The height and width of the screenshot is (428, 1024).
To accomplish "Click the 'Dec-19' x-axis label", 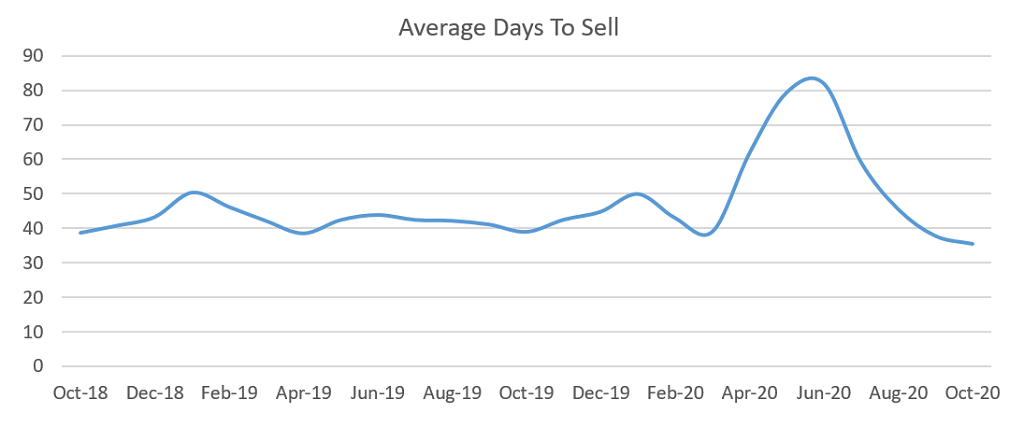I will tap(601, 394).
